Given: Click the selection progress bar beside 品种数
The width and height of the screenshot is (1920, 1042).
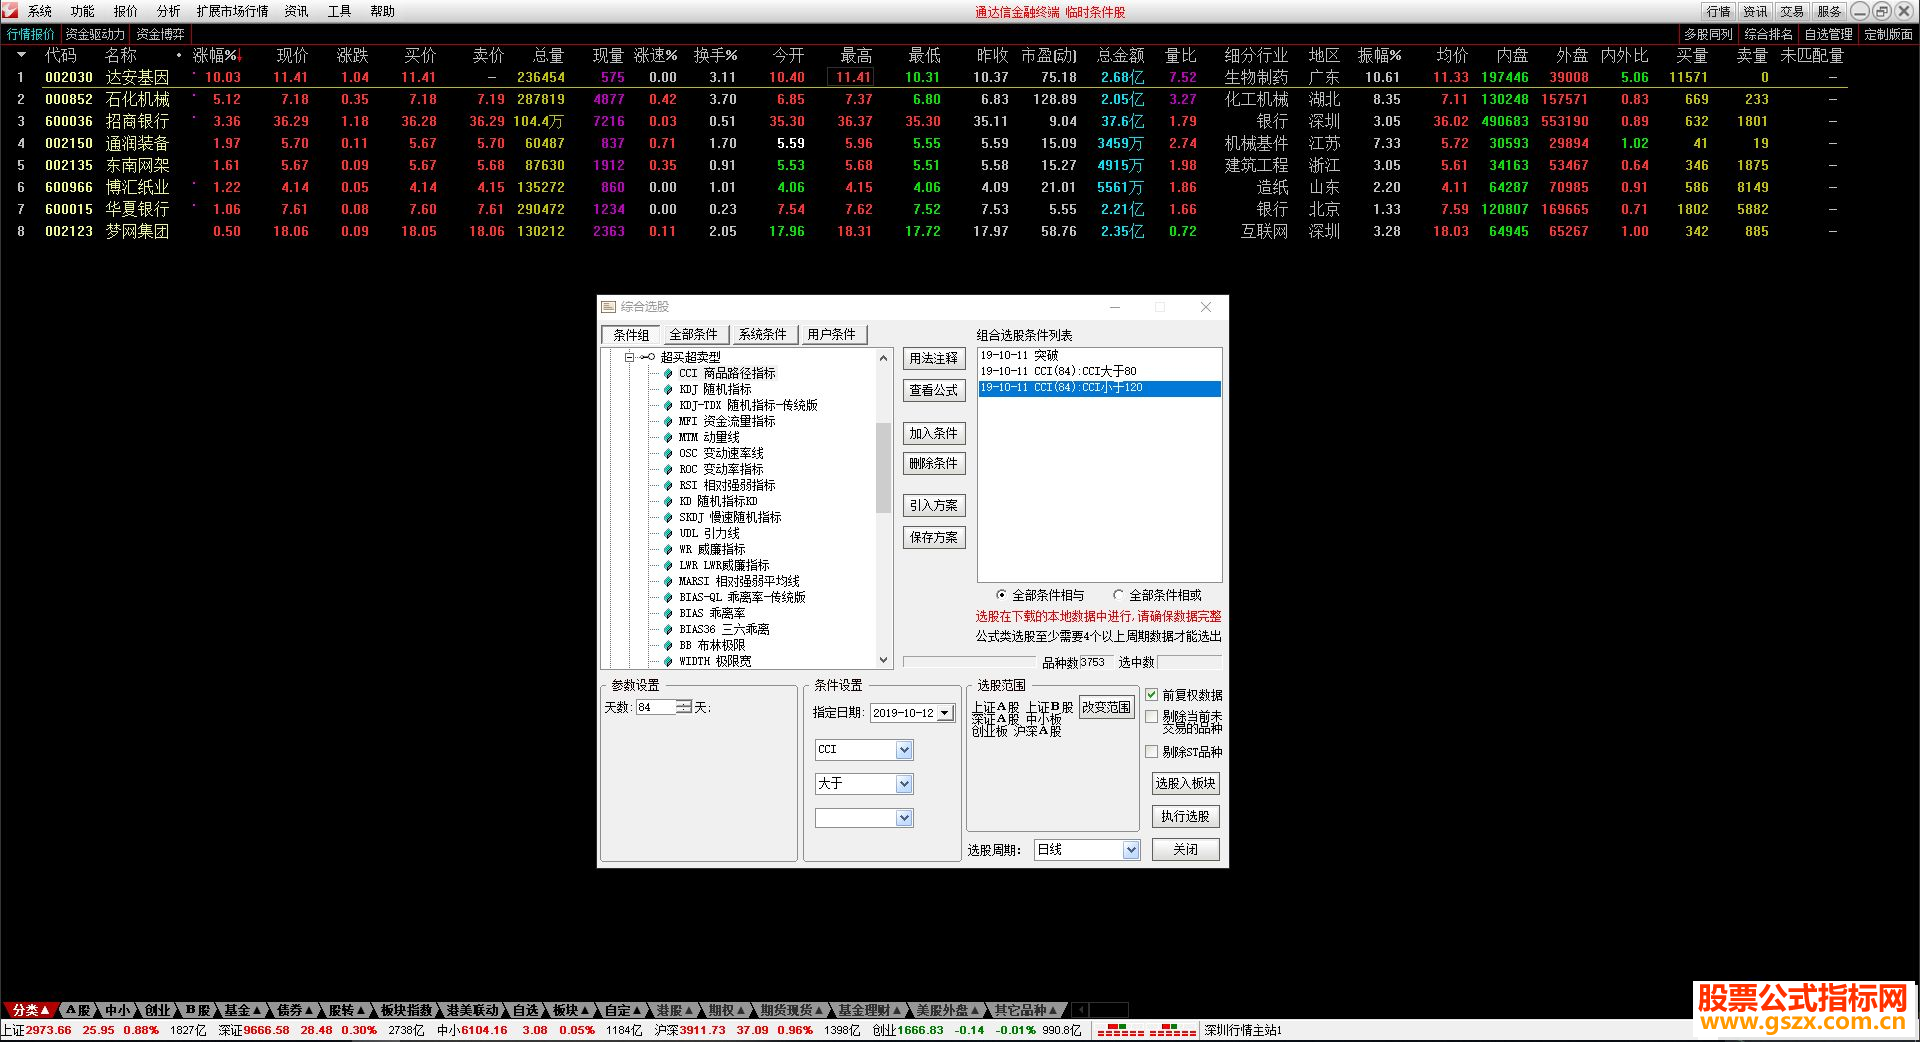Looking at the screenshot, I should (969, 662).
